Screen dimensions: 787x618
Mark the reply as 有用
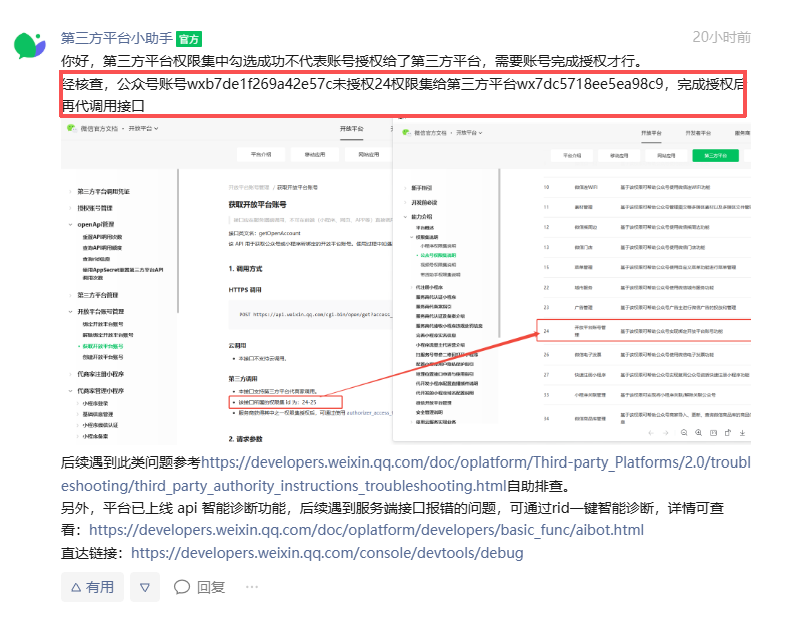pos(92,587)
